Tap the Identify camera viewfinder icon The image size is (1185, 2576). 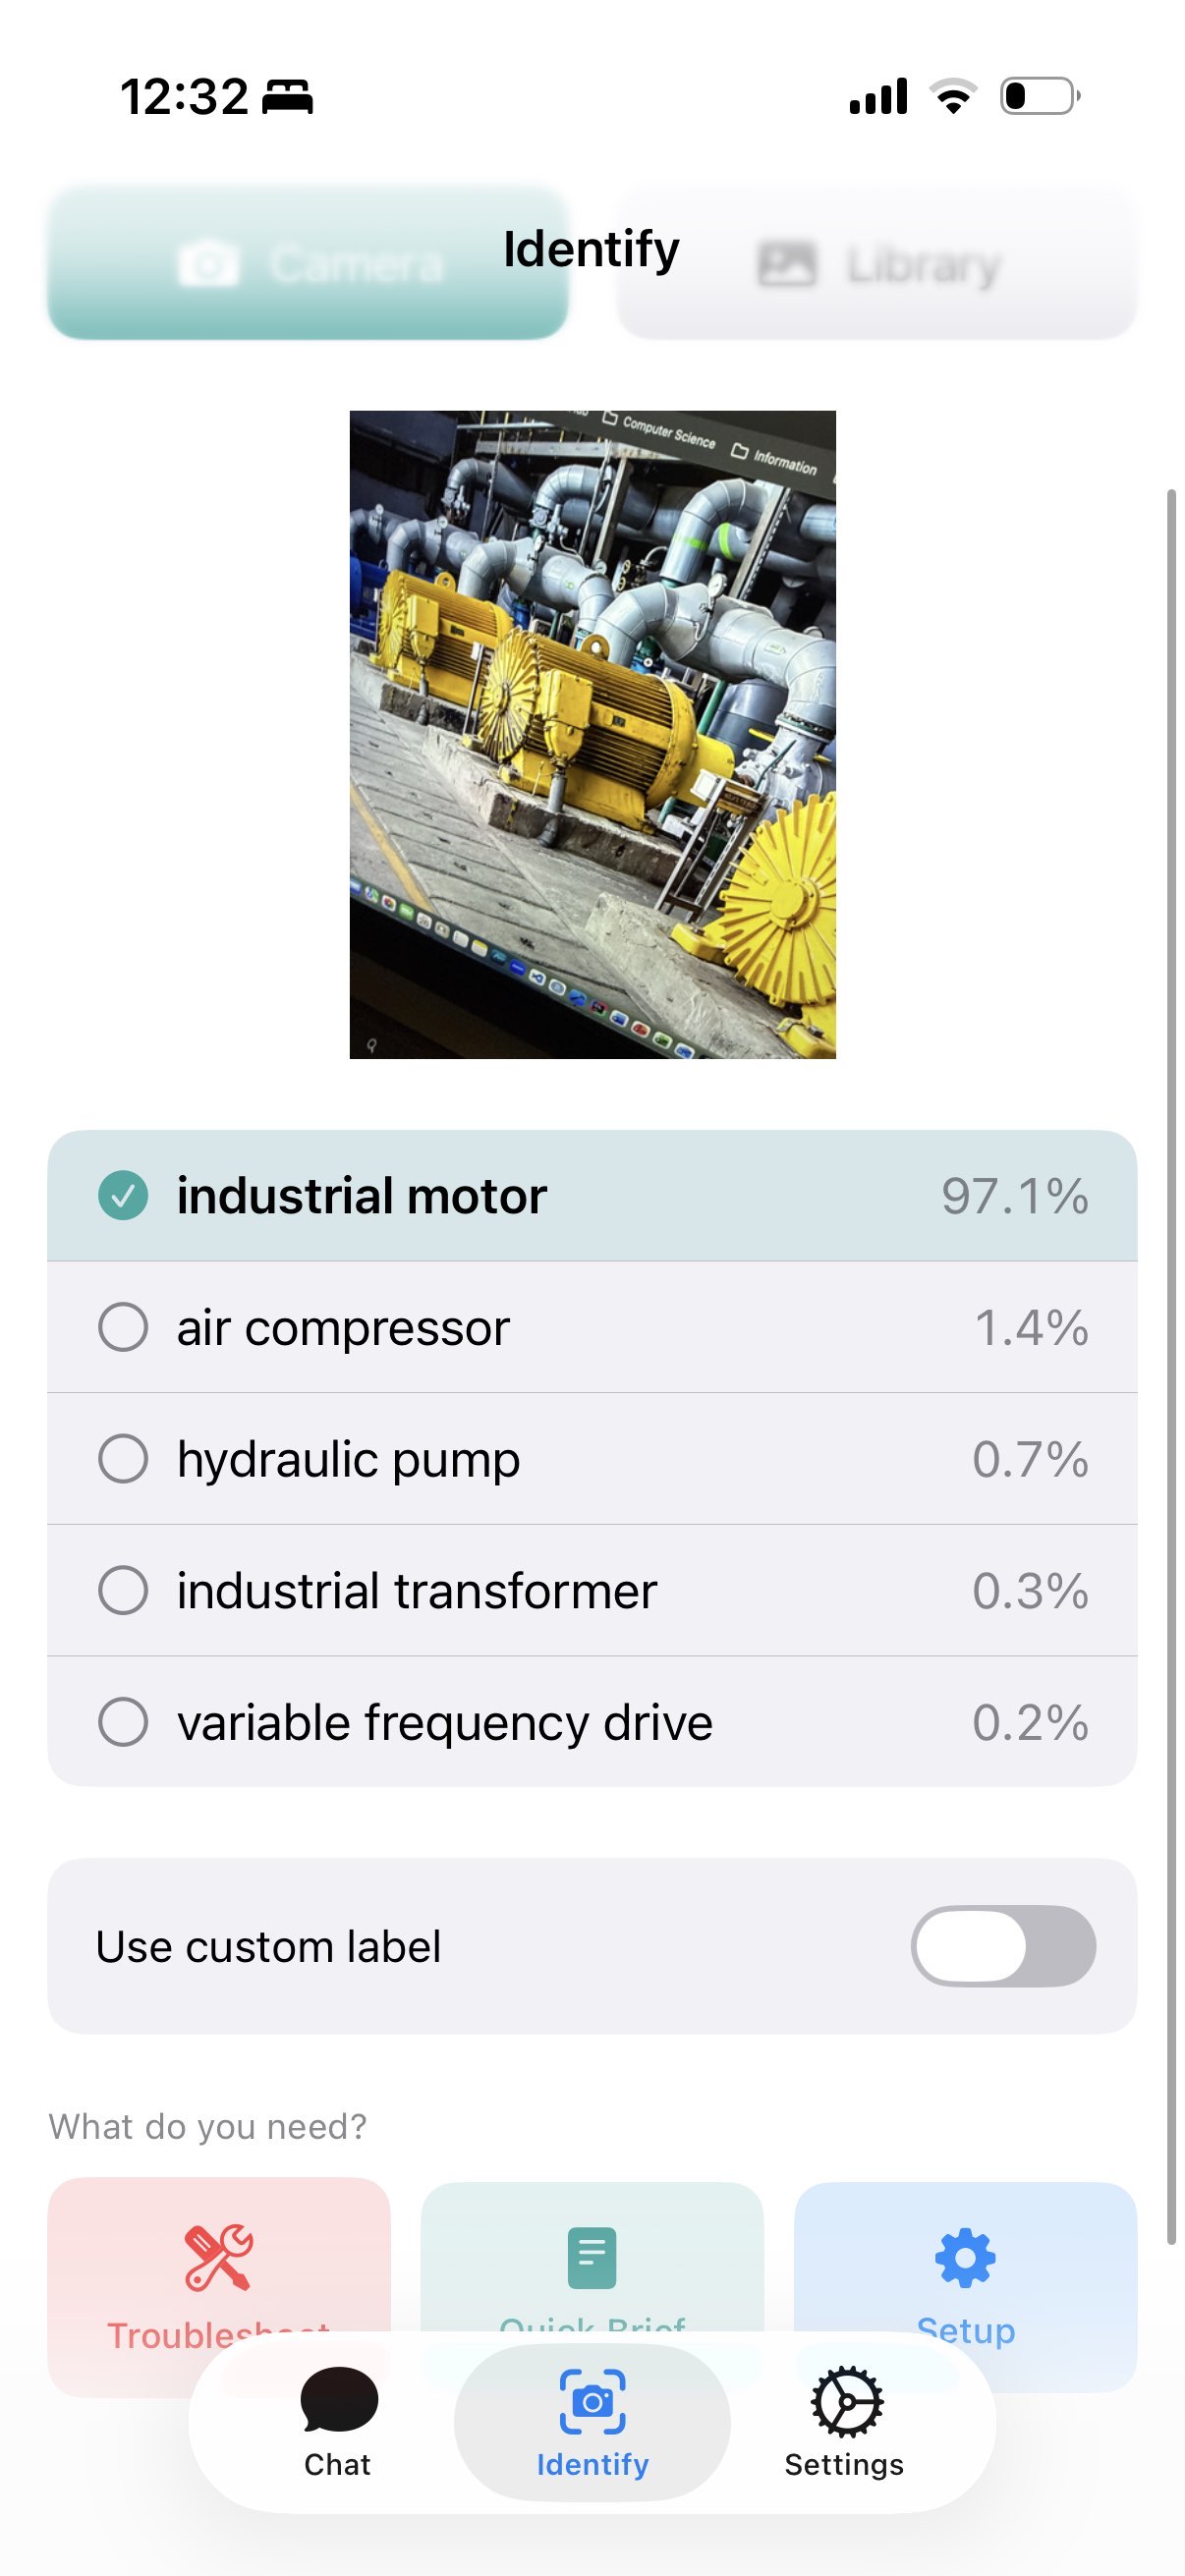coord(592,2401)
